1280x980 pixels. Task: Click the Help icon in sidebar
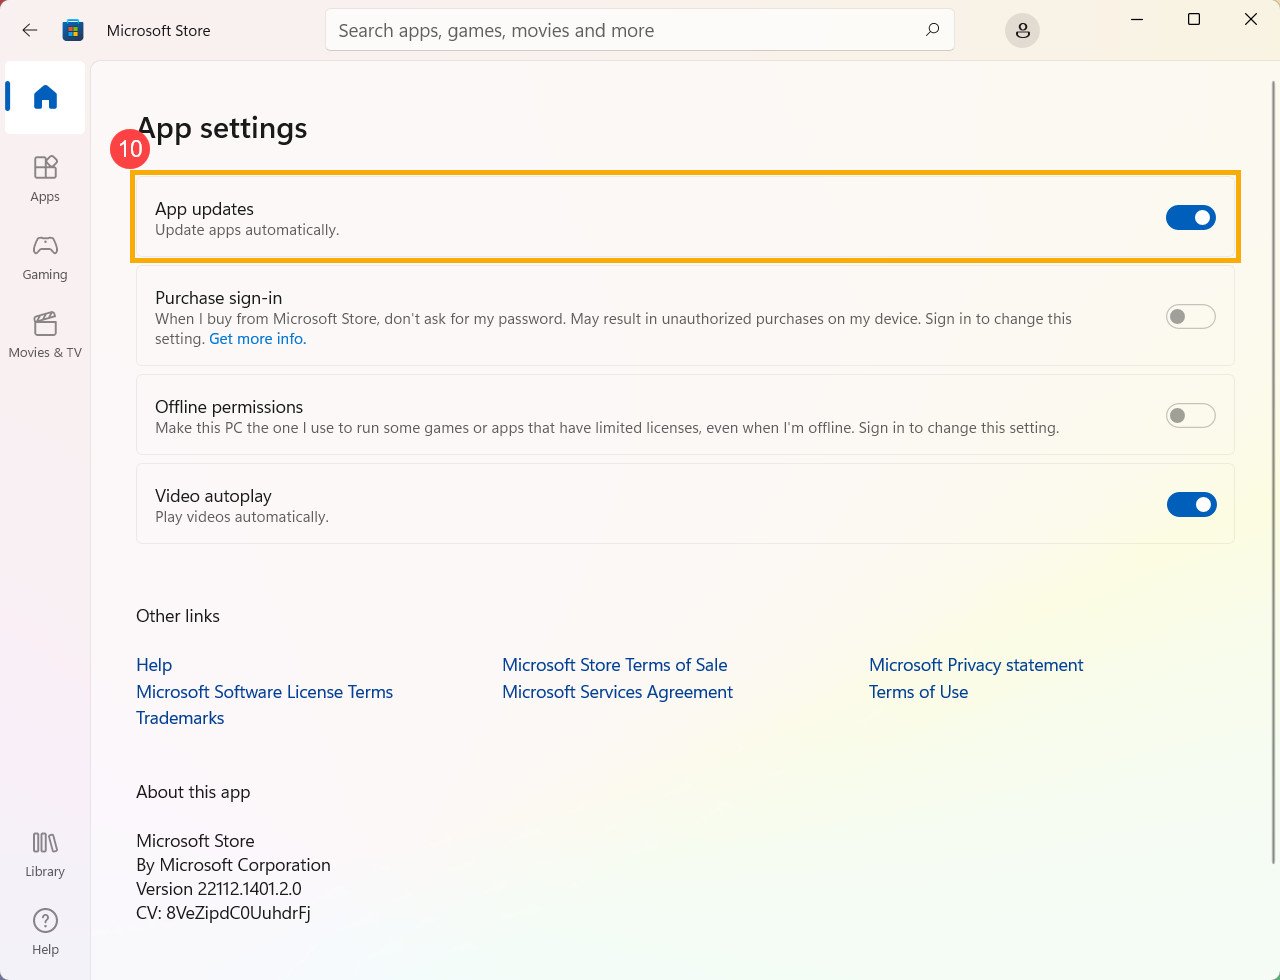pos(45,931)
